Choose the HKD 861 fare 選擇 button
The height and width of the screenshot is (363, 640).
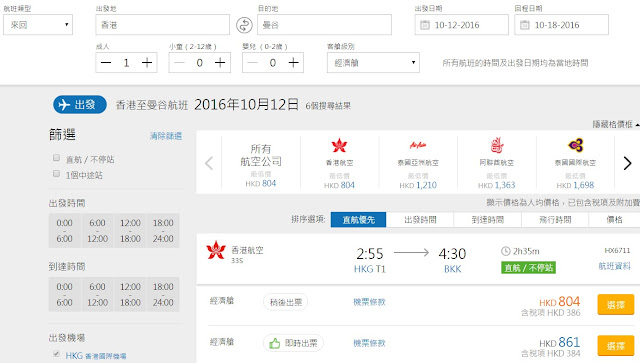click(616, 345)
